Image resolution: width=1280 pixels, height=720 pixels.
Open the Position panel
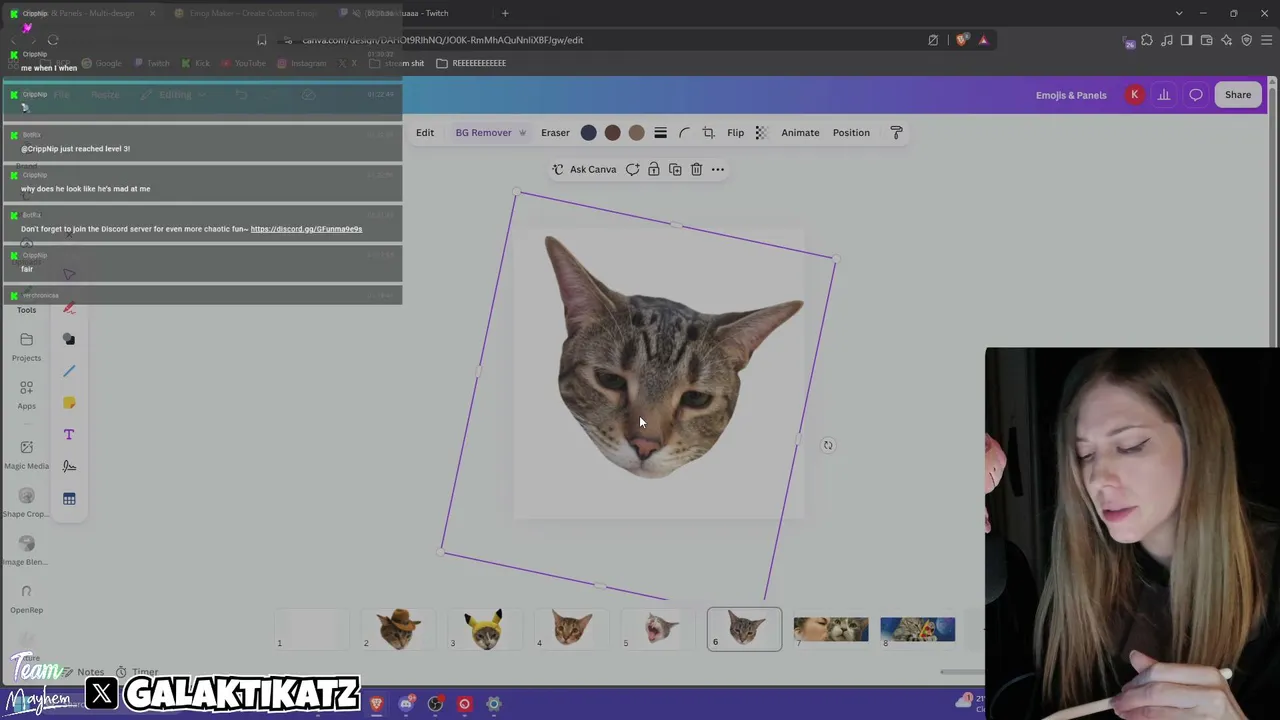point(851,132)
